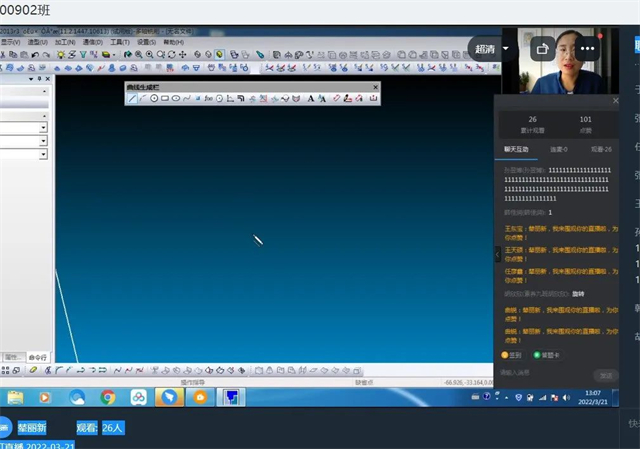This screenshot has height=449, width=640.
Task: Select the straight line tool in the curve toolbar
Action: click(132, 98)
